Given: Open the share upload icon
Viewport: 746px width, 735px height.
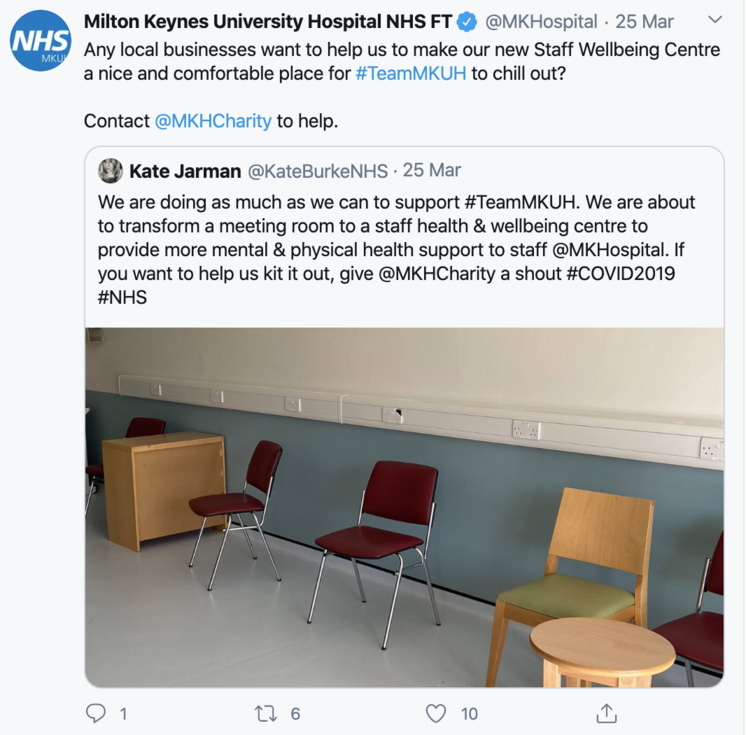Looking at the screenshot, I should (606, 713).
